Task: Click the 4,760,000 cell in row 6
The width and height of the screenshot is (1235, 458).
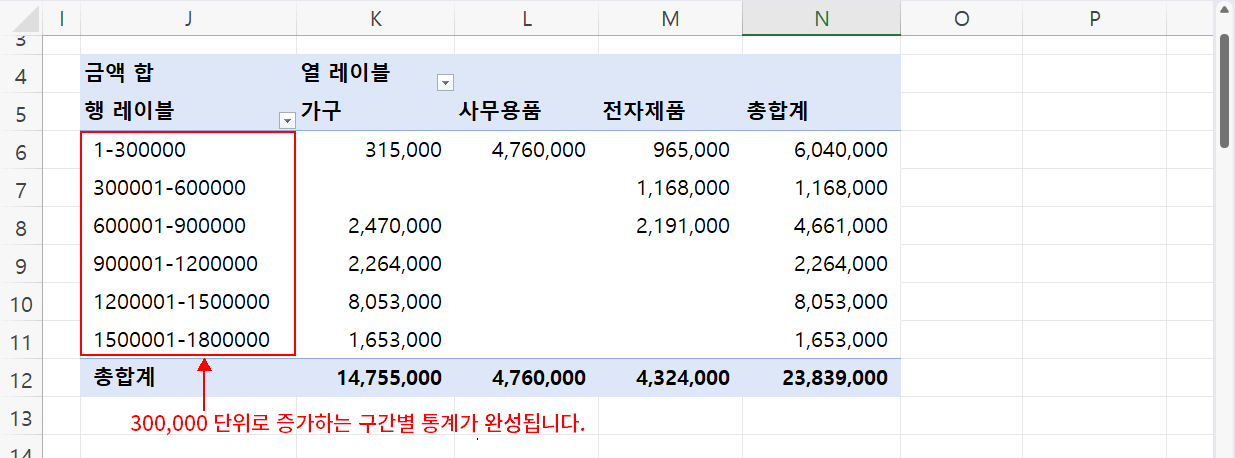Action: (x=526, y=149)
